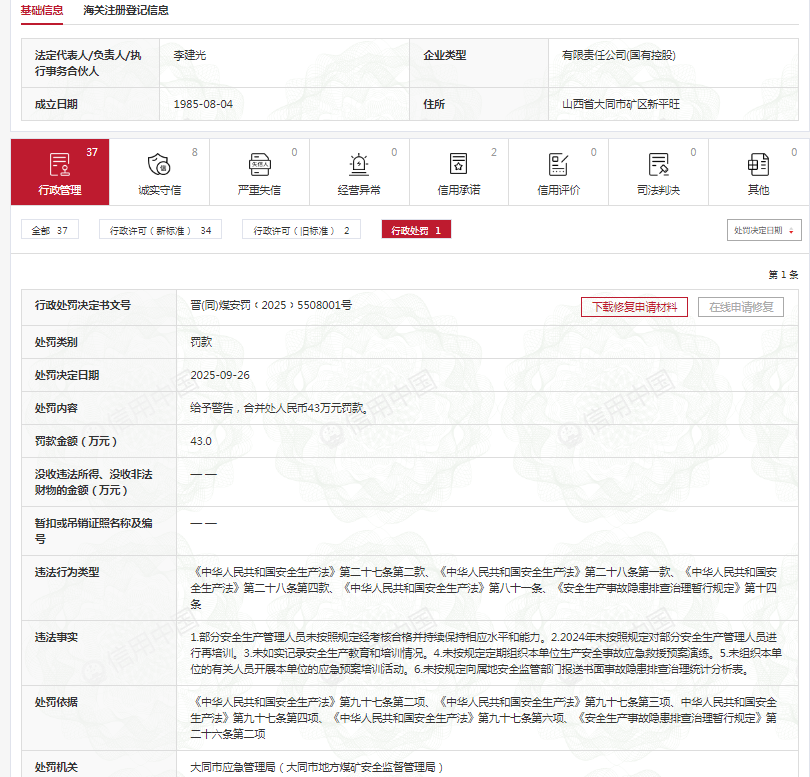The image size is (810, 777).
Task: Select the 信用承诺 certificate icon
Action: [x=458, y=164]
